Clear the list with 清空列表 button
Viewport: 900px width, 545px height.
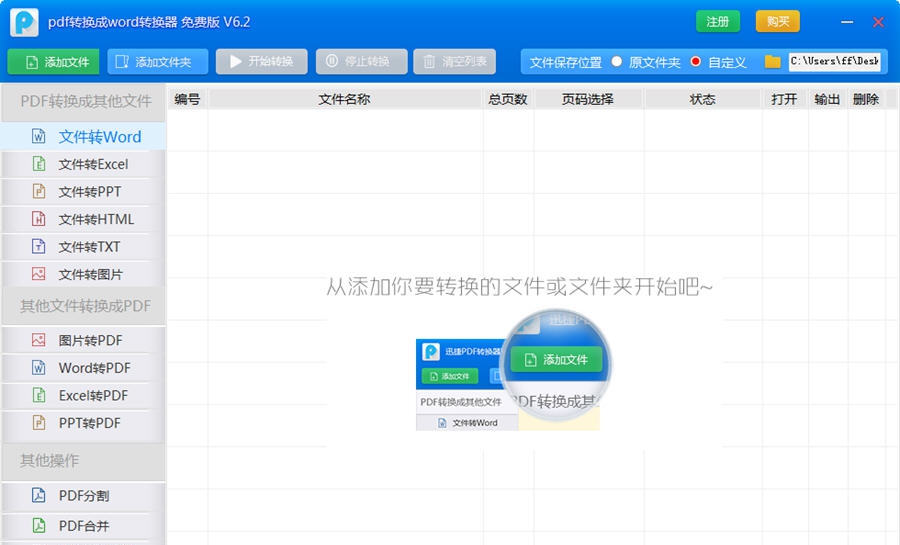pos(455,61)
